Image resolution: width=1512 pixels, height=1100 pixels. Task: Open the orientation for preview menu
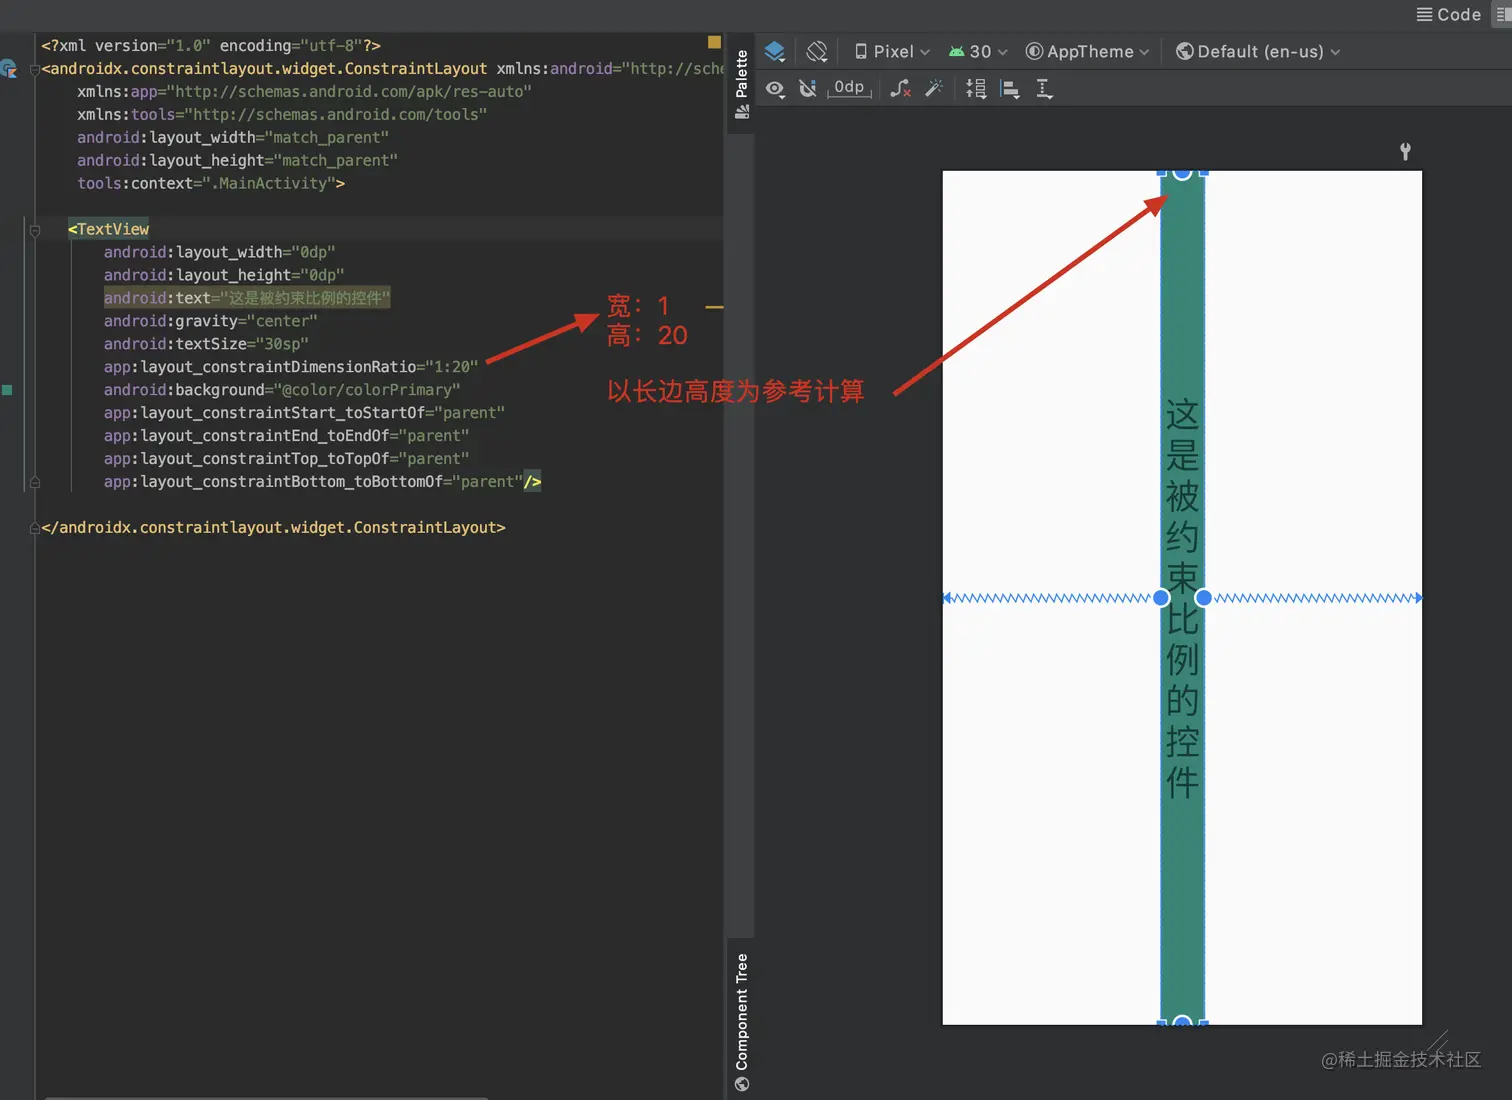817,51
